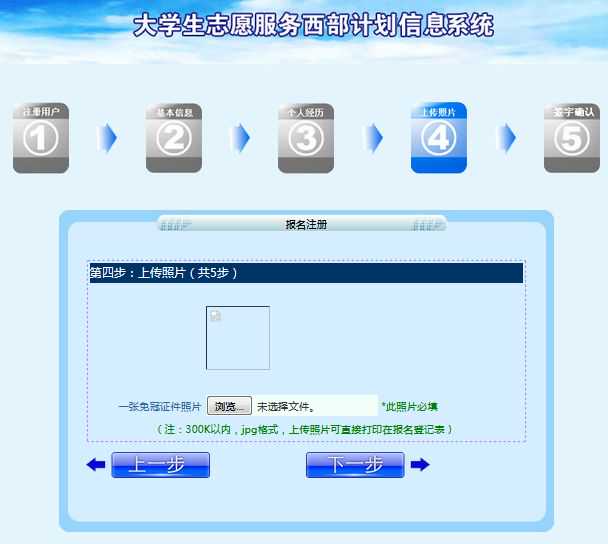This screenshot has height=544, width=608.
Task: Click the 报名注册 panel header tab
Action: click(x=305, y=224)
